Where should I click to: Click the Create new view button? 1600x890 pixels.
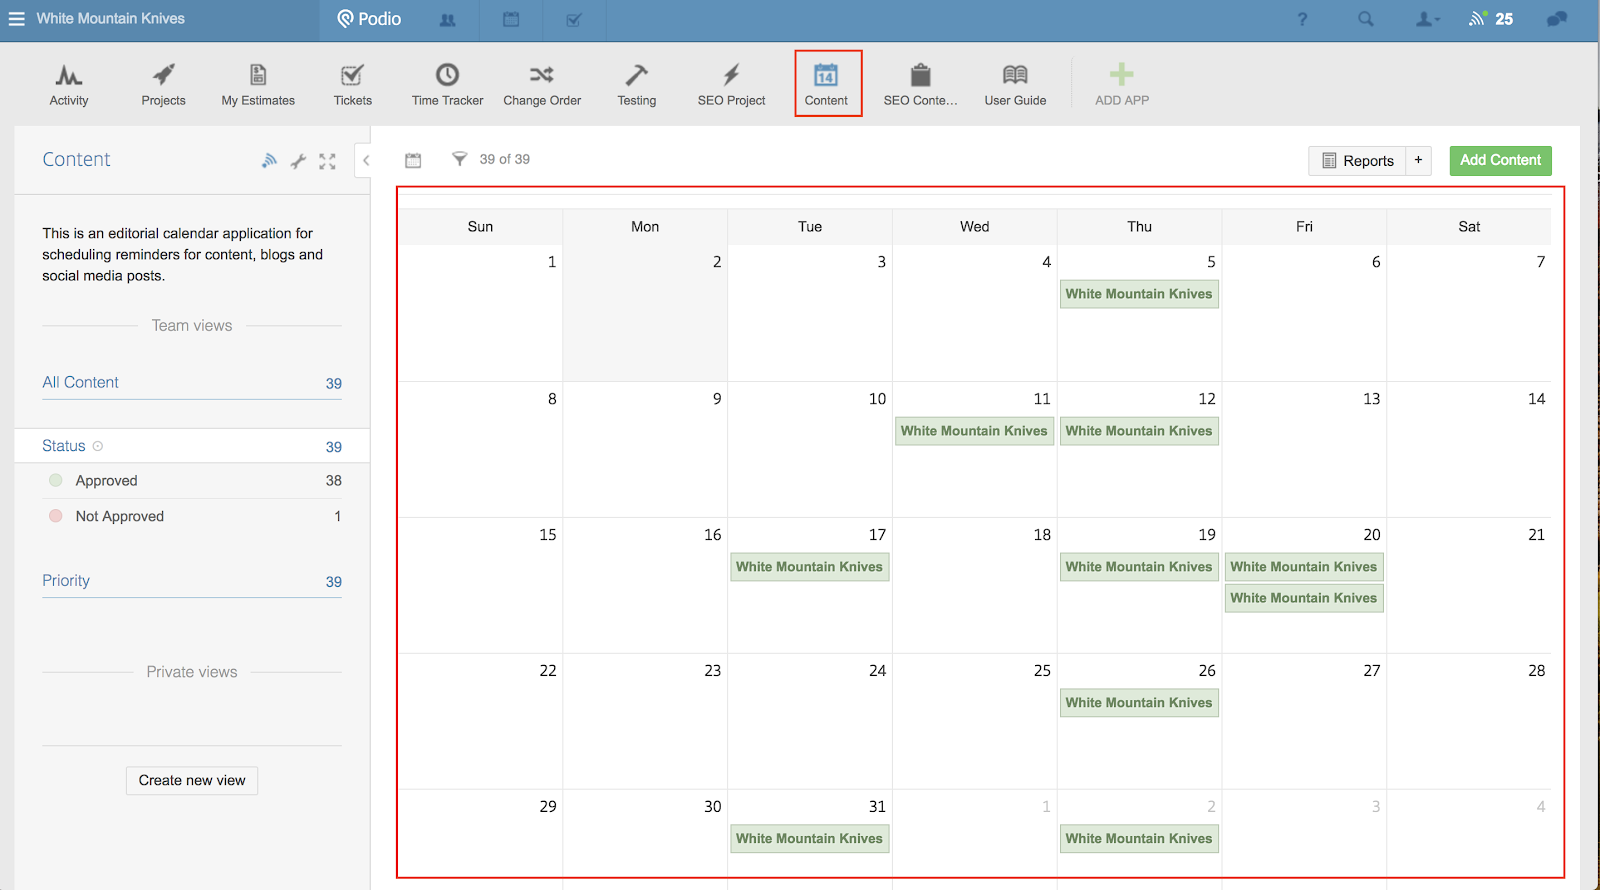pyautogui.click(x=192, y=780)
